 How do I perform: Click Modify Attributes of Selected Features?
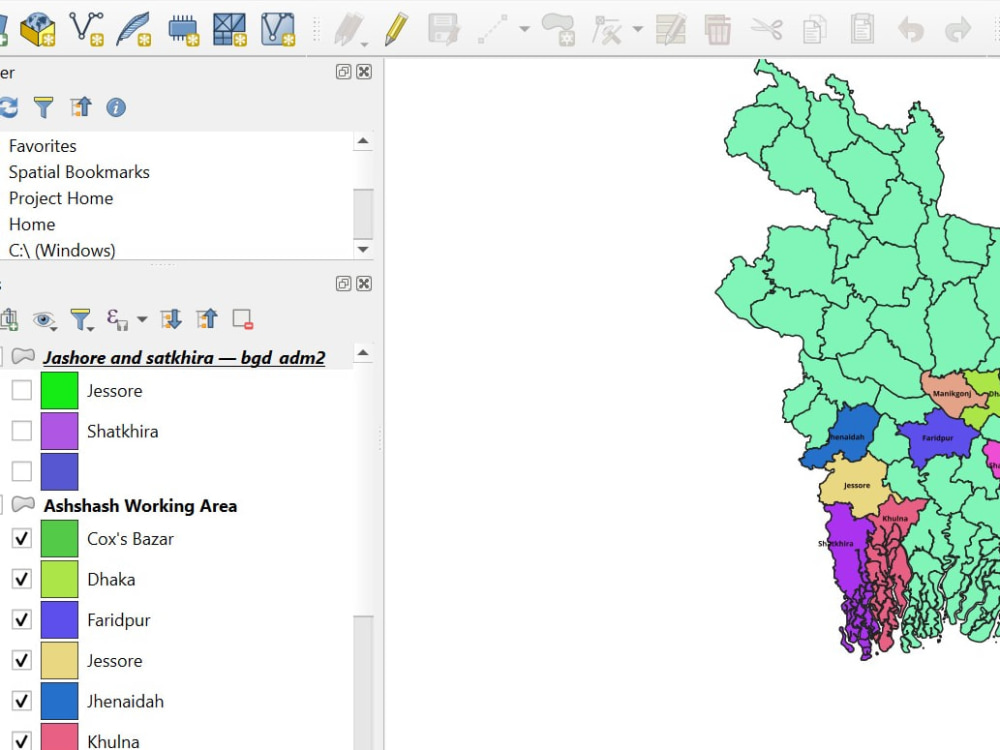point(671,29)
